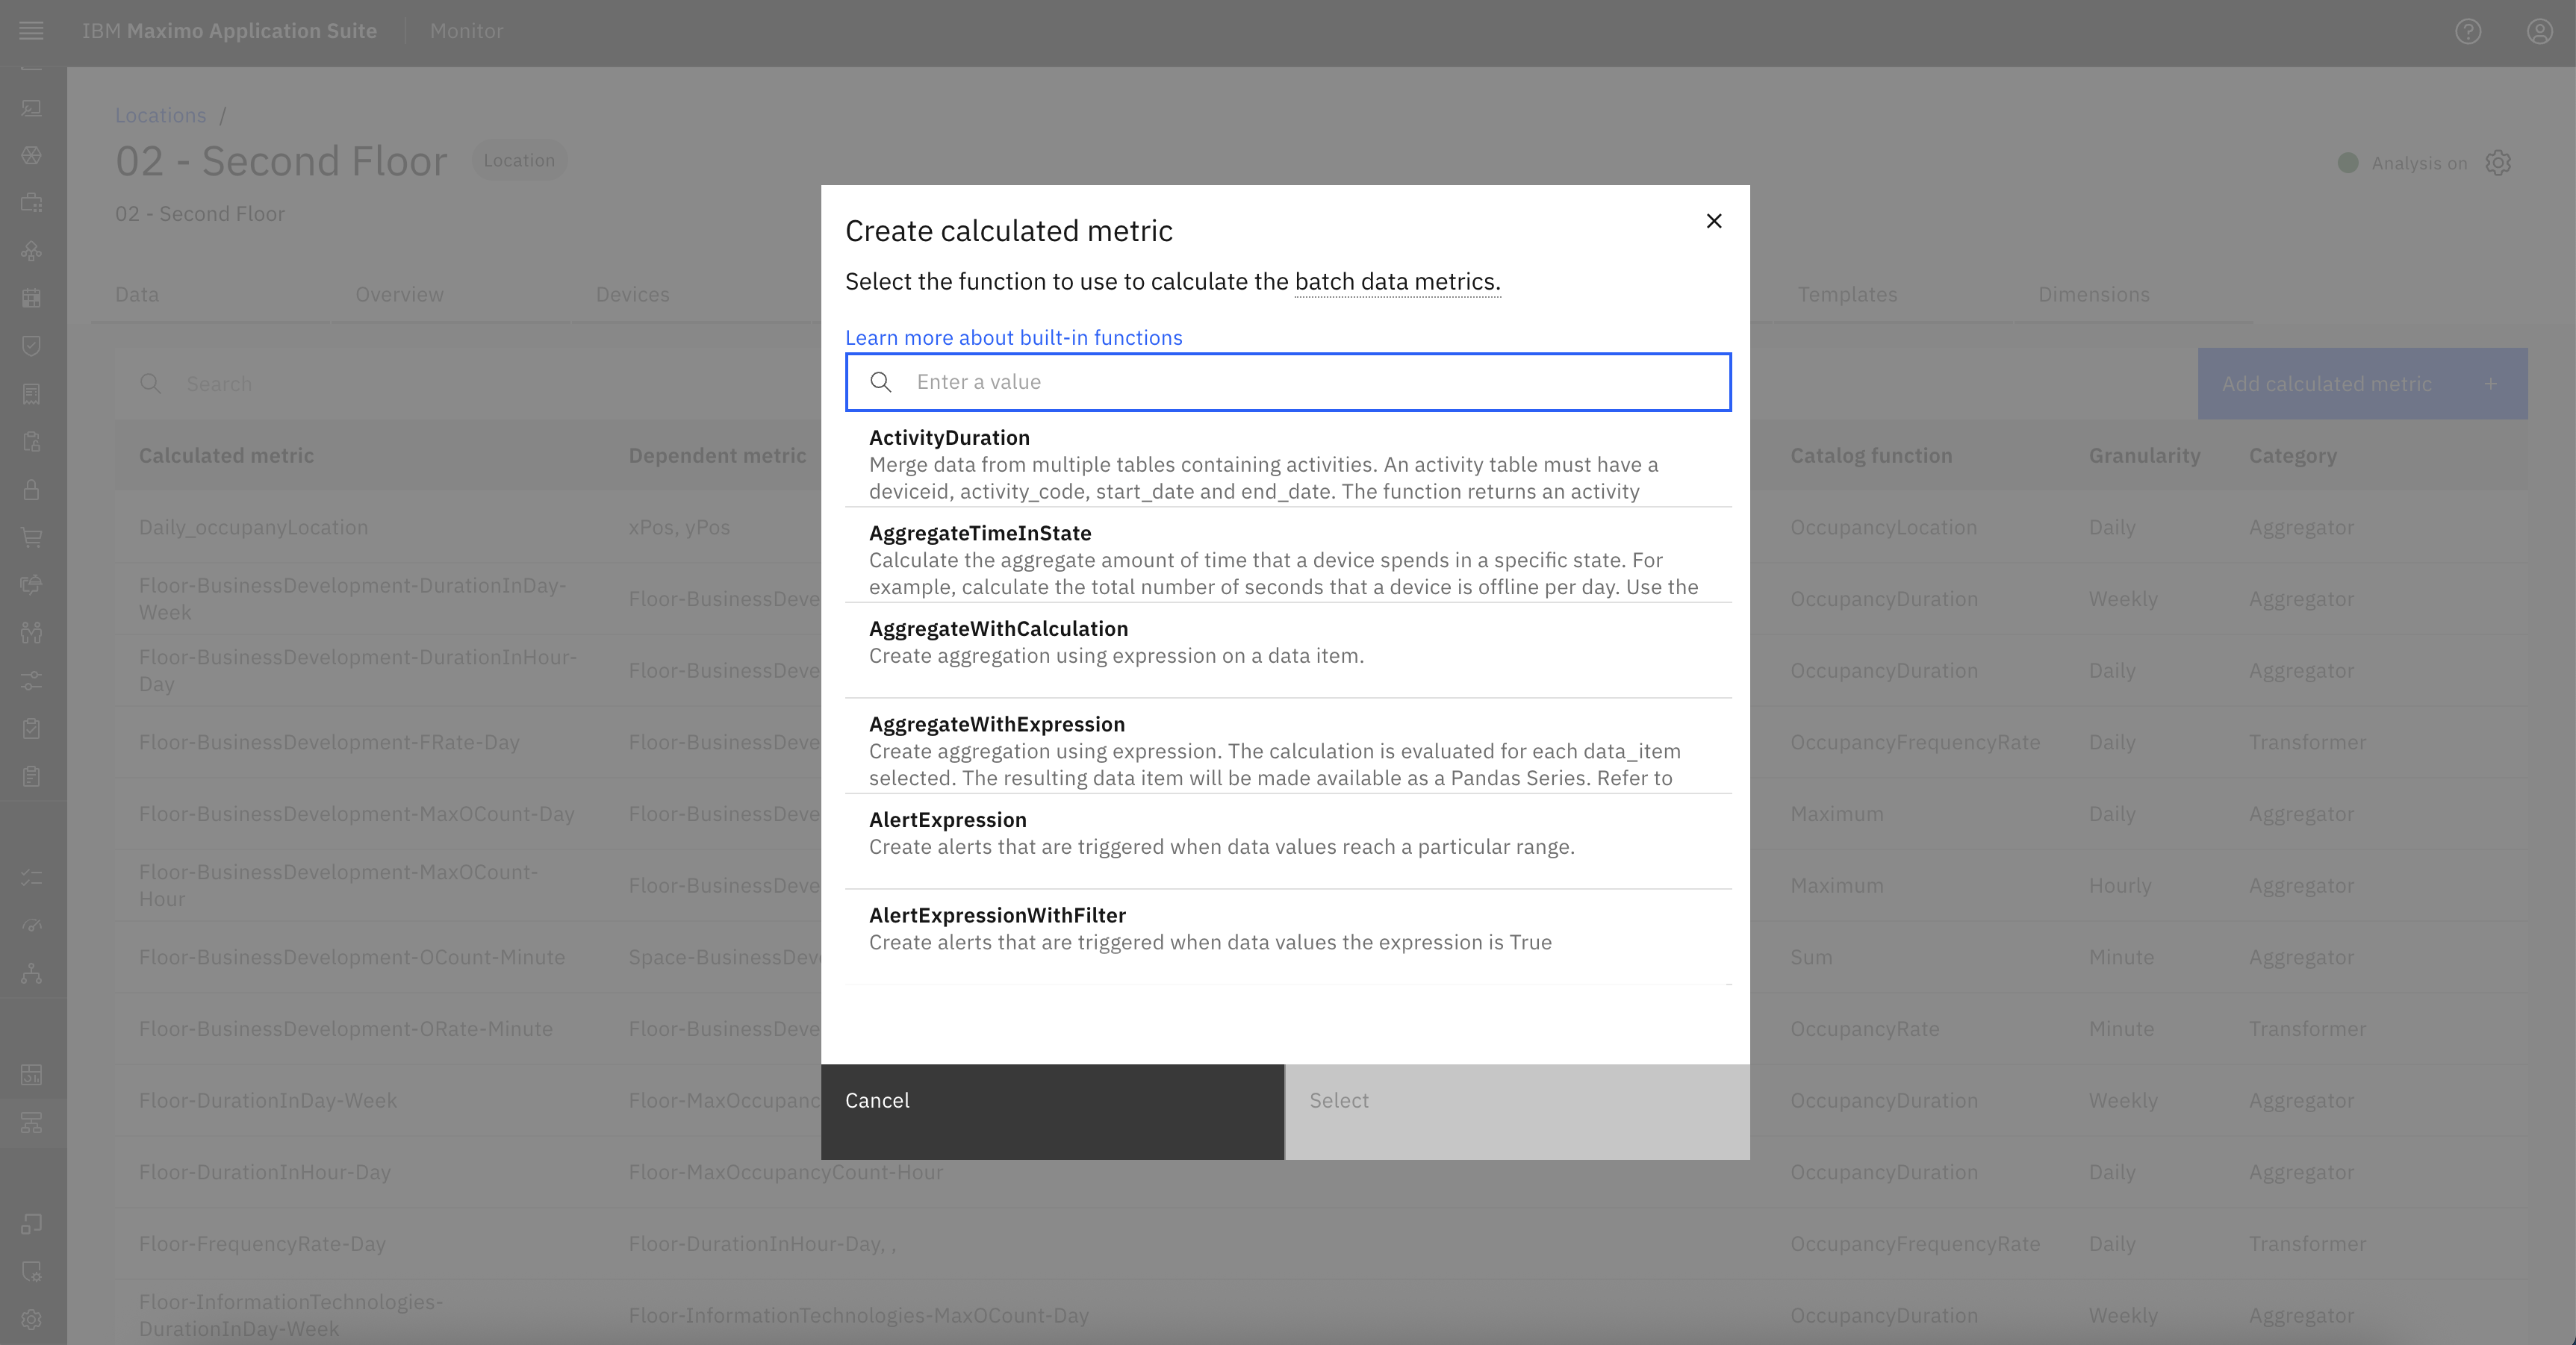Screen dimensions: 2576x1345
Task: Click the Analysis on status indicator
Action: 2402,163
